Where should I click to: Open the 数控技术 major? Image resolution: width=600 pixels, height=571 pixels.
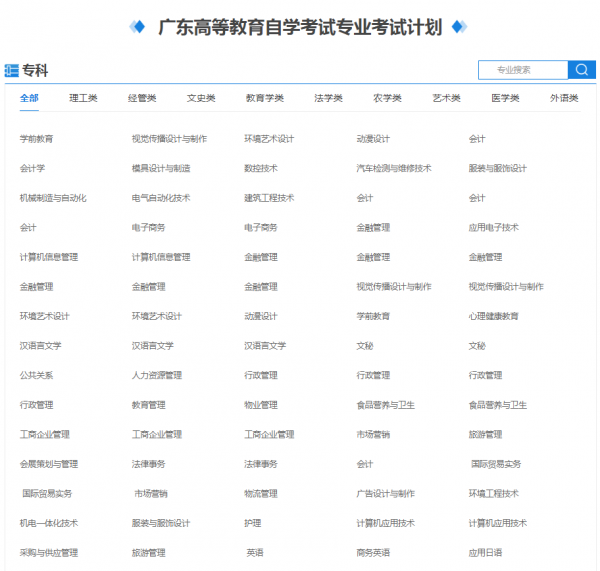261,168
